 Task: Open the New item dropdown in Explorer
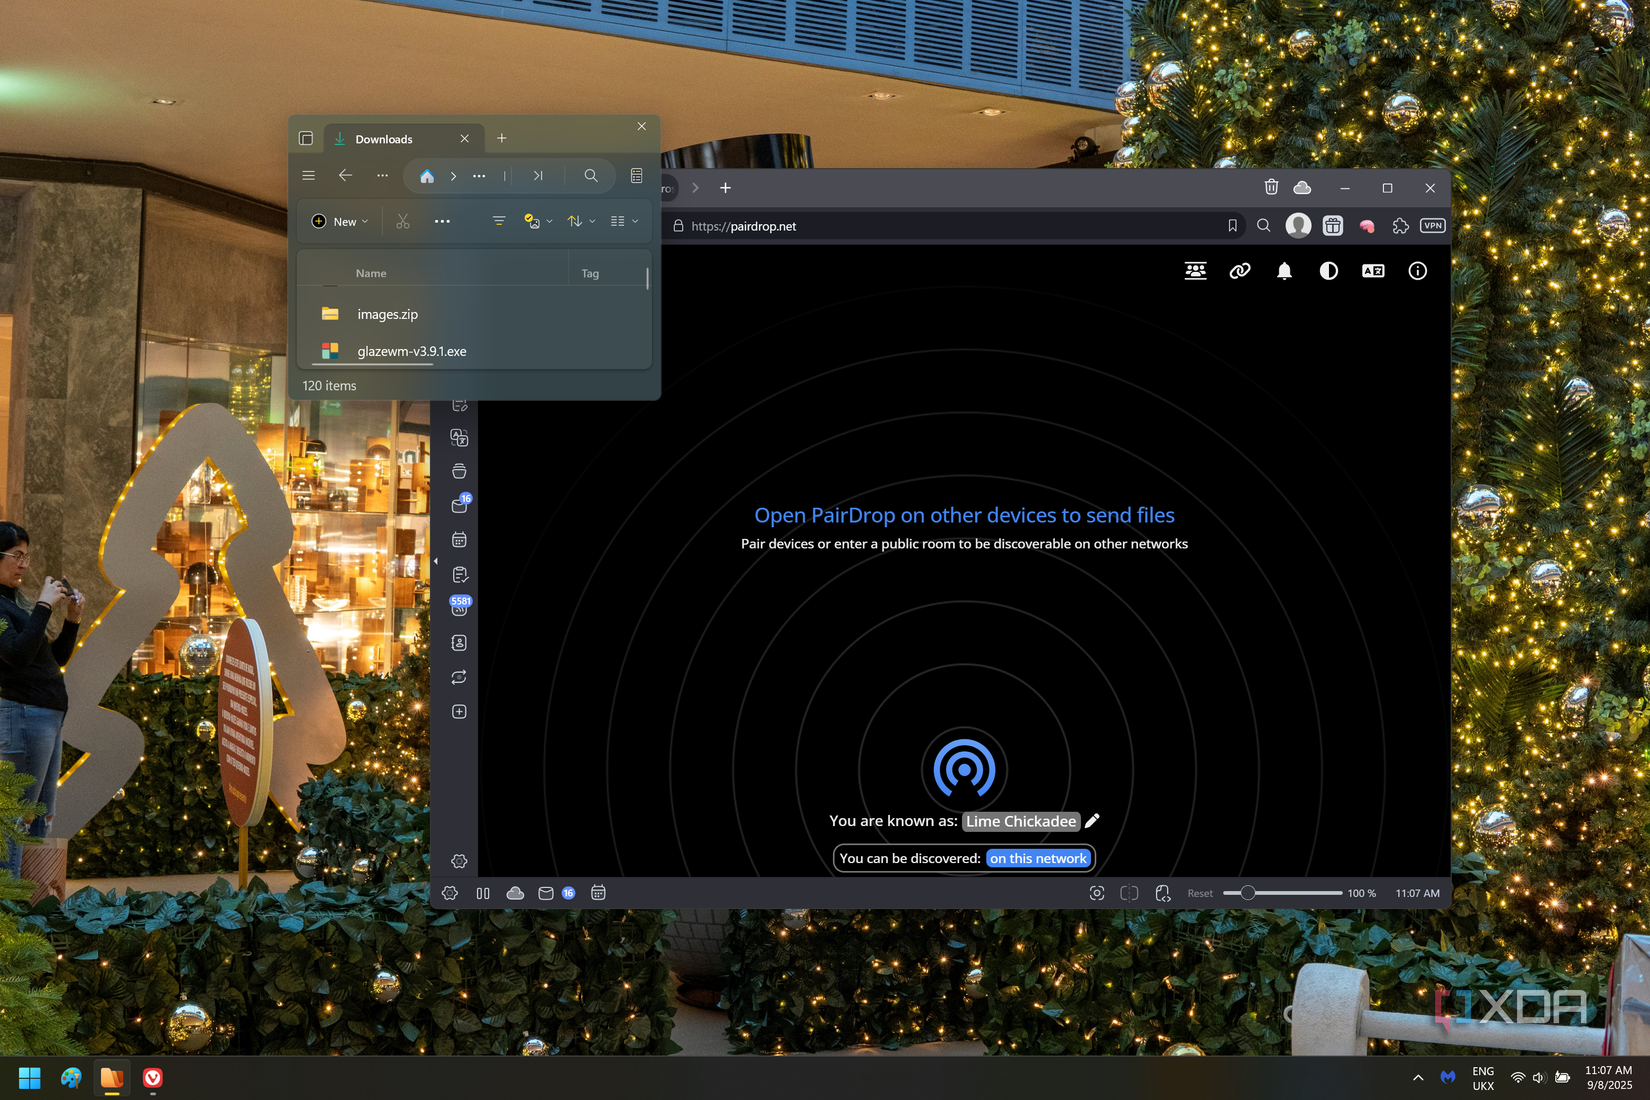click(x=339, y=221)
